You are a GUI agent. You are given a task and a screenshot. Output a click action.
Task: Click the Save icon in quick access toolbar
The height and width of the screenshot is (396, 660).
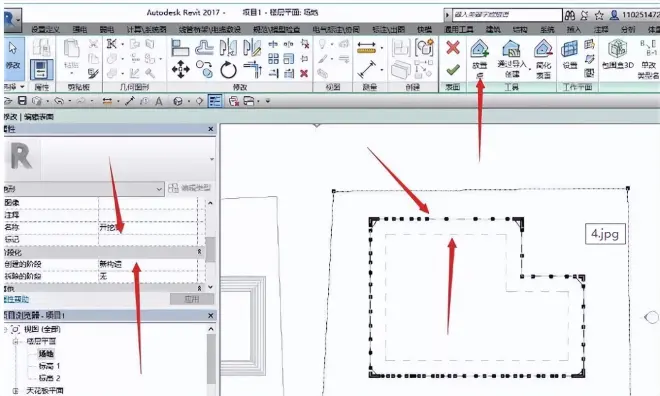coord(22,101)
